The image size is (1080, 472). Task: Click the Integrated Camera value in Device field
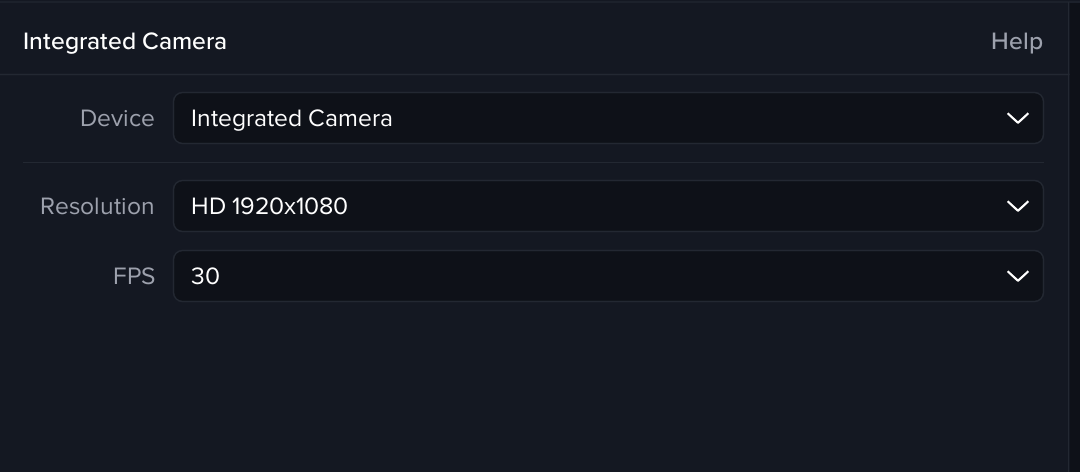291,118
